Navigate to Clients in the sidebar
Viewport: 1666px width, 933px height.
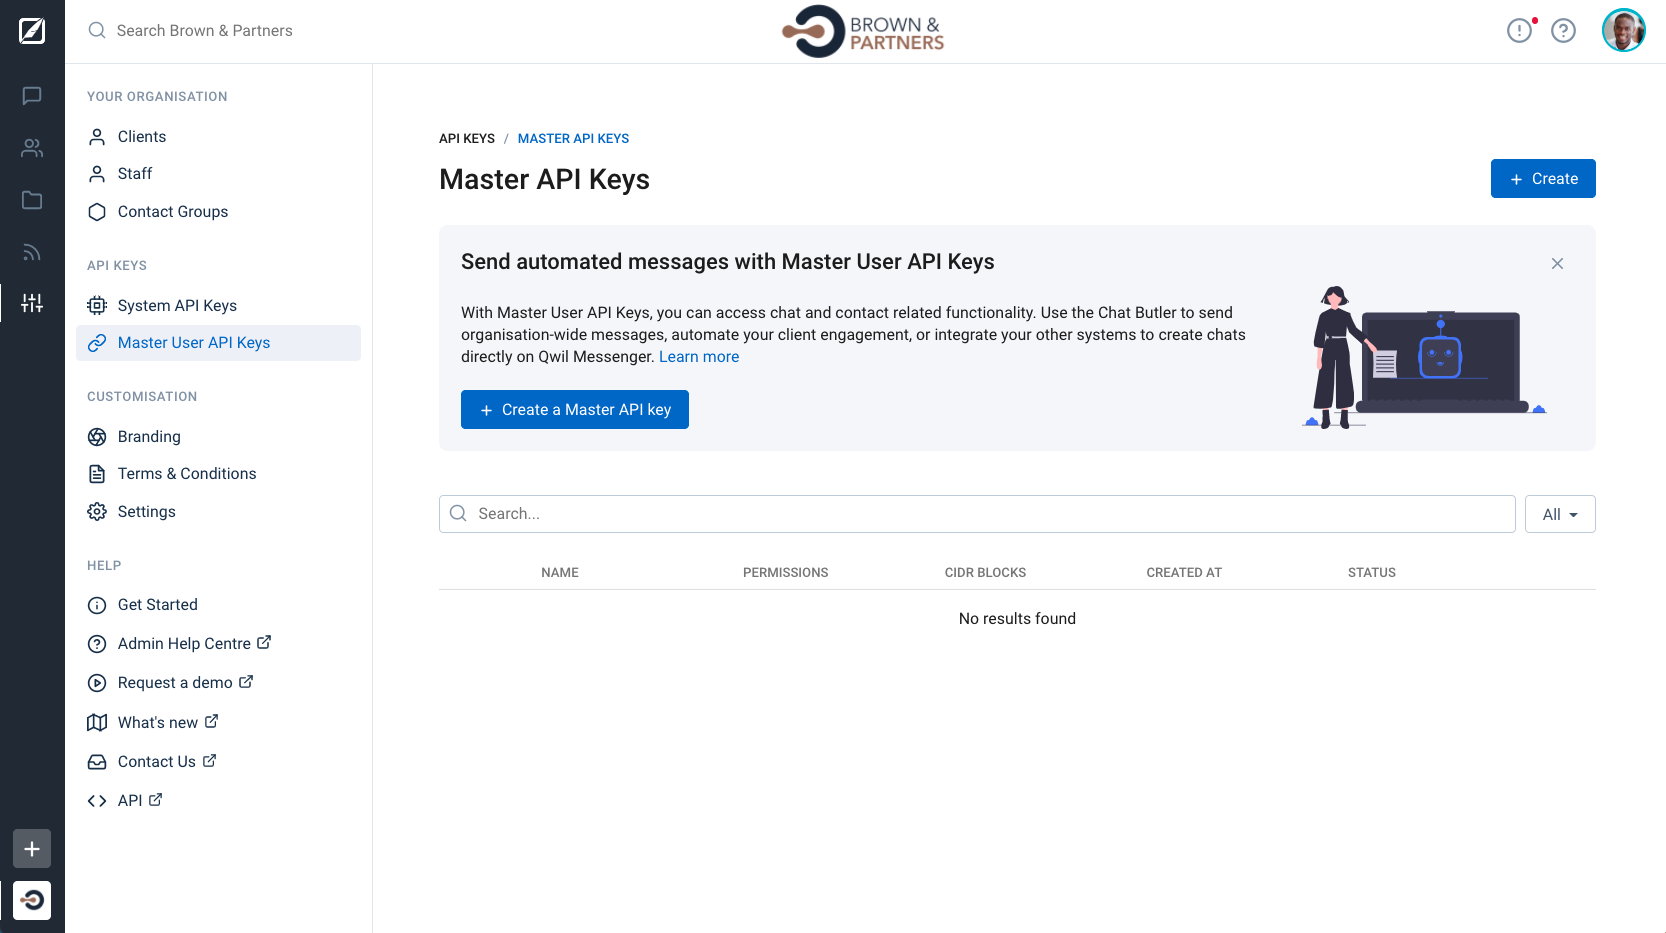[141, 136]
